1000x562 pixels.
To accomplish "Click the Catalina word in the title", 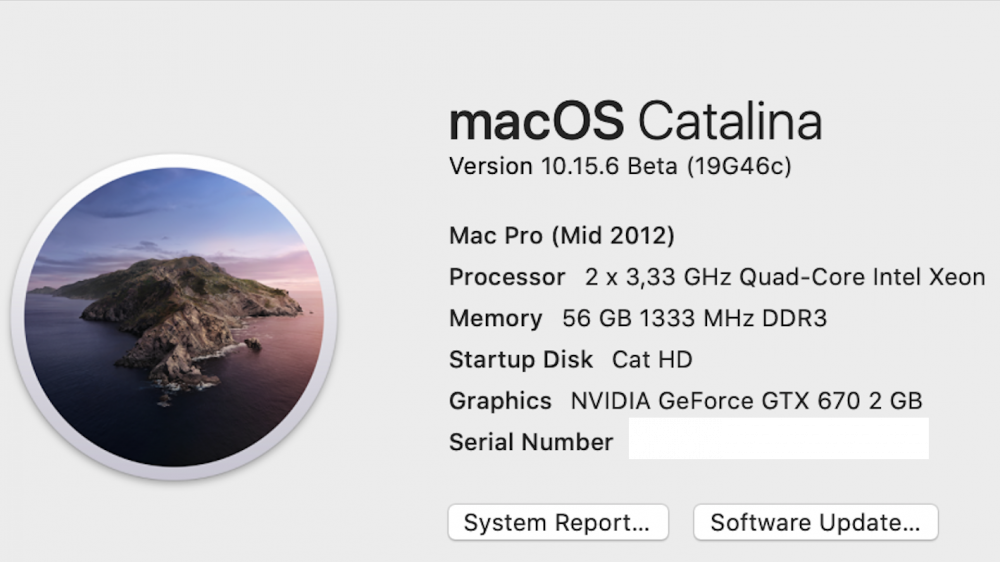I will [730, 121].
